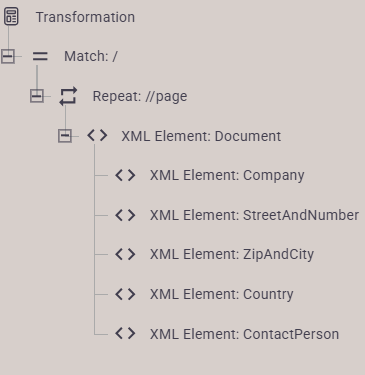Select 'XML Element: ContactPerson' item
365x375 pixels.
click(244, 334)
